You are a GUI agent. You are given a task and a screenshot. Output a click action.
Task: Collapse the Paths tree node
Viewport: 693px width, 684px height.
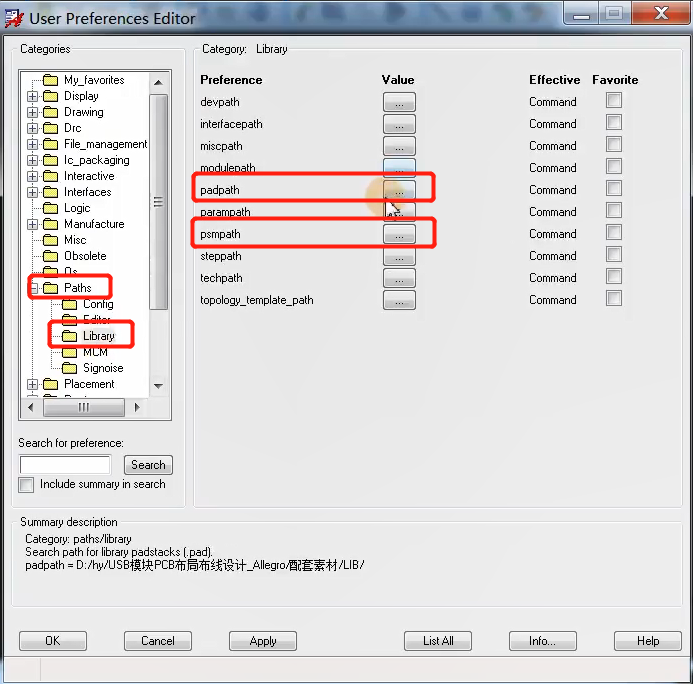point(33,288)
